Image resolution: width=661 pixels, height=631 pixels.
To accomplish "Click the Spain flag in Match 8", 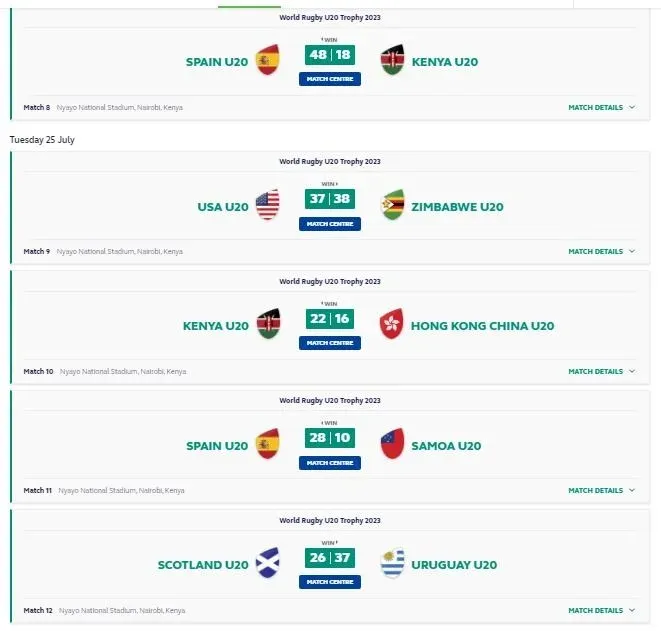I will (x=267, y=61).
